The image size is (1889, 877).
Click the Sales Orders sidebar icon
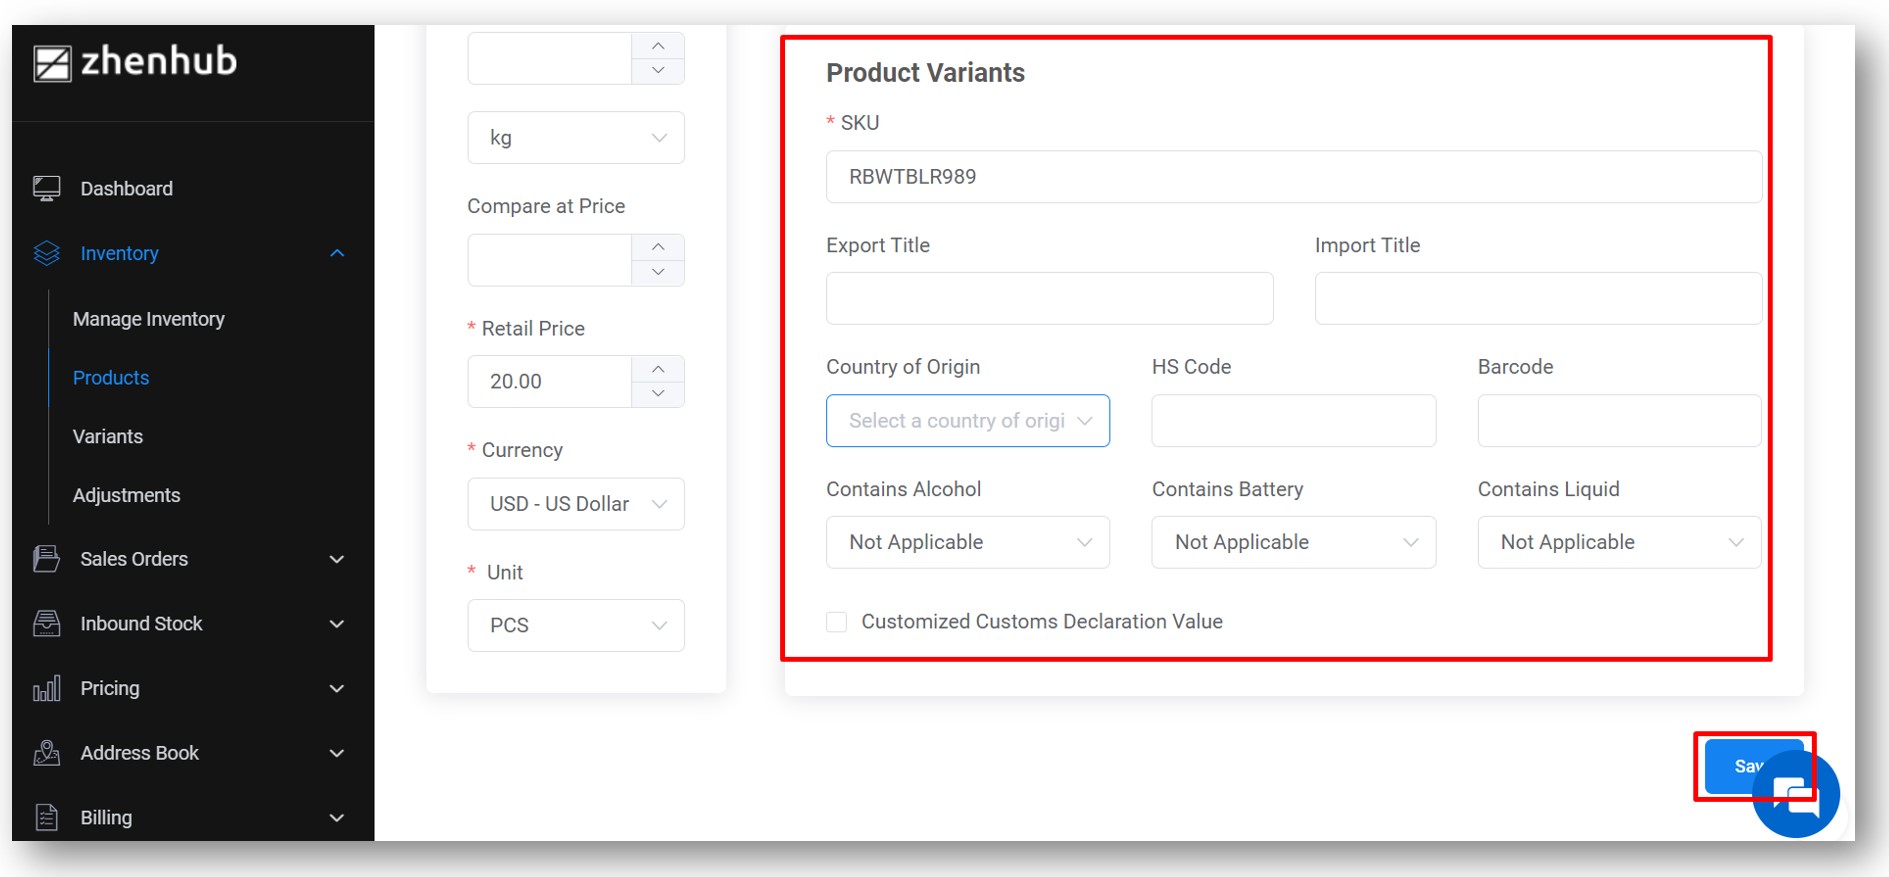(46, 559)
